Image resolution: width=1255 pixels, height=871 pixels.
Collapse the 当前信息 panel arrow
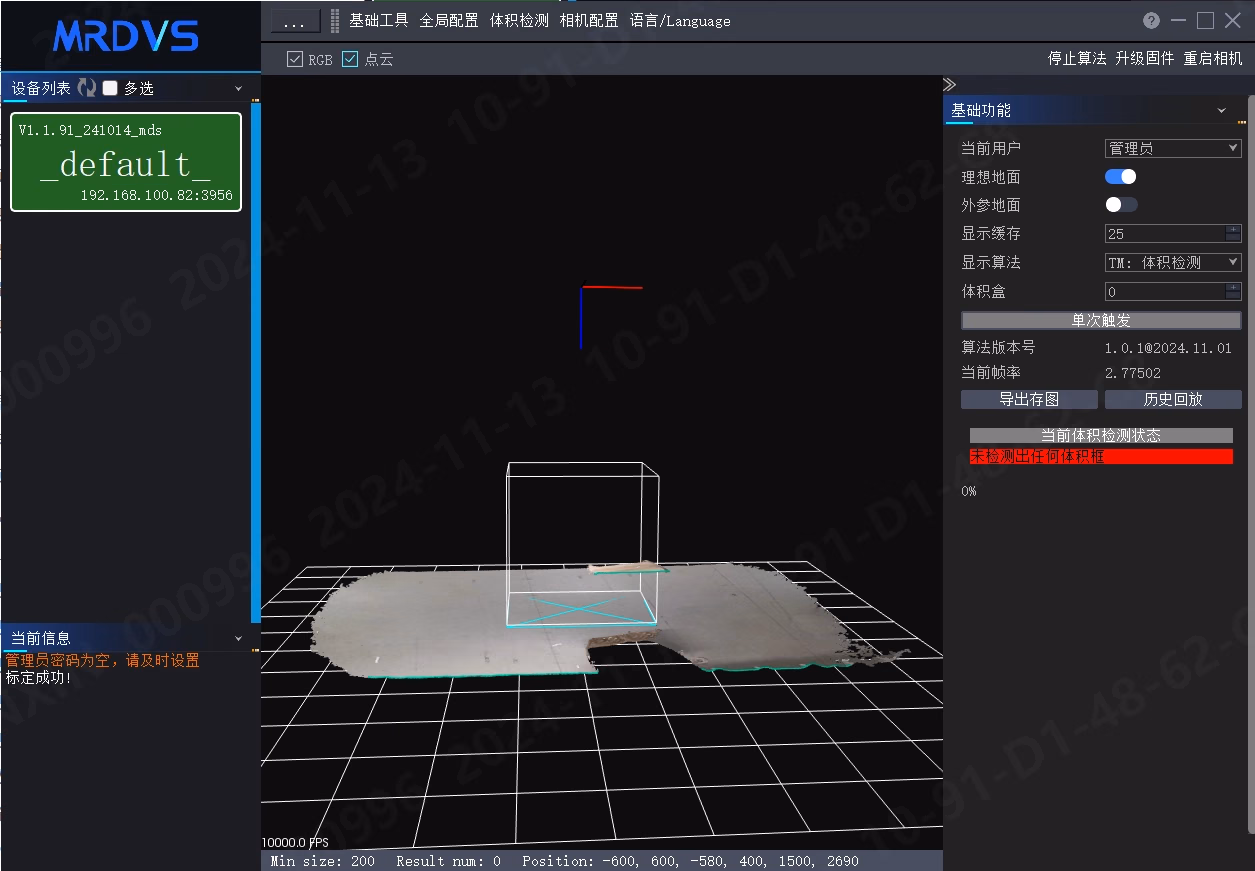pos(238,638)
